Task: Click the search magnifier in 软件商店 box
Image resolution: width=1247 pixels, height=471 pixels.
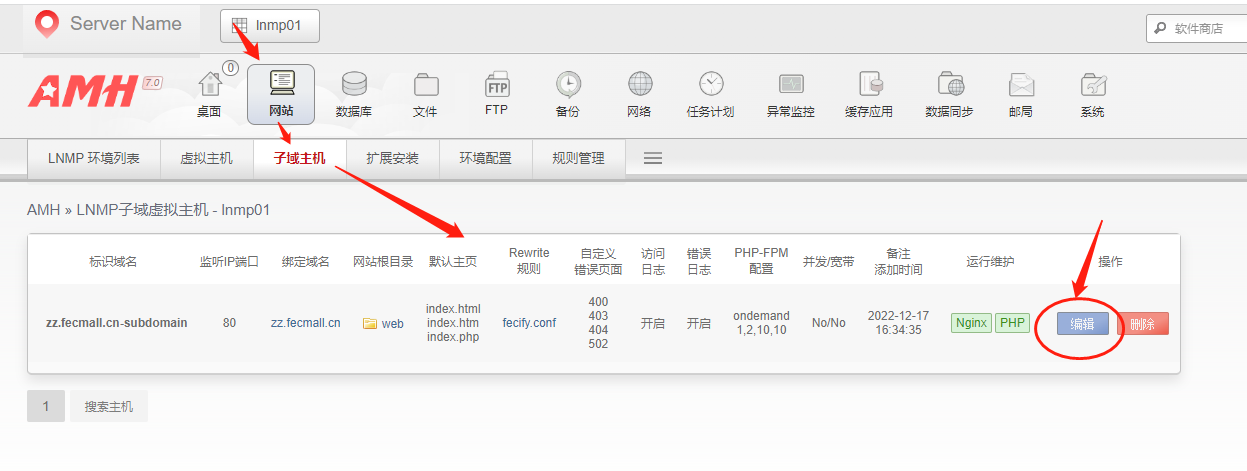Action: pyautogui.click(x=1161, y=28)
